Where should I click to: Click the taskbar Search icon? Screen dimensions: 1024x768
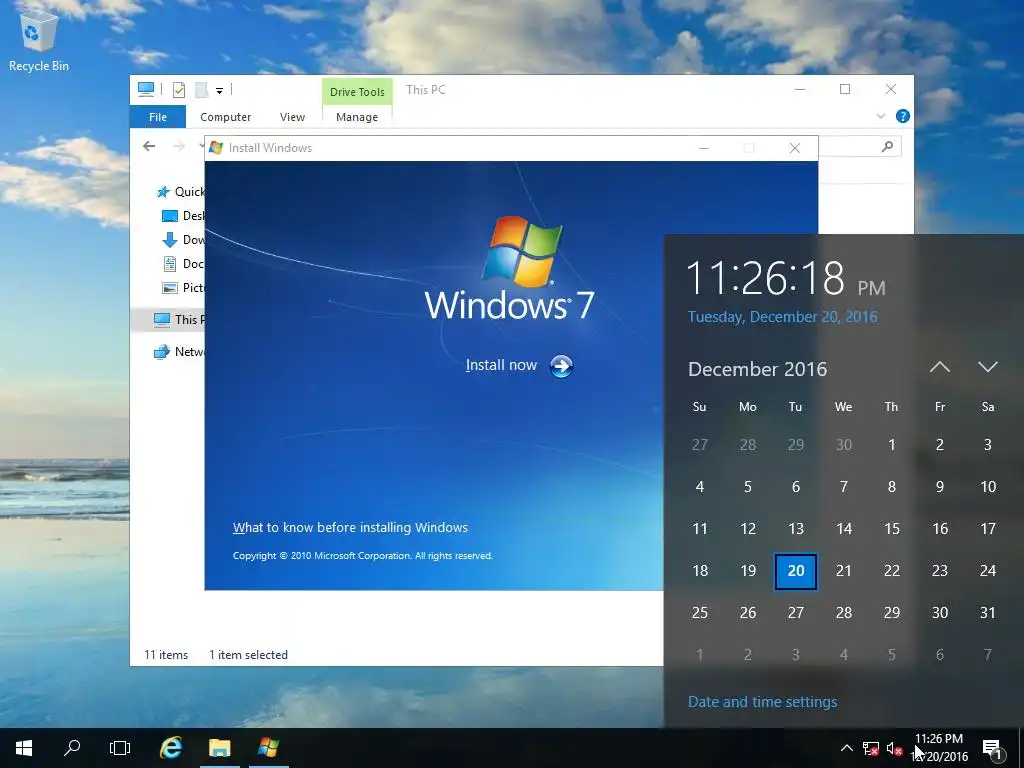(72, 748)
